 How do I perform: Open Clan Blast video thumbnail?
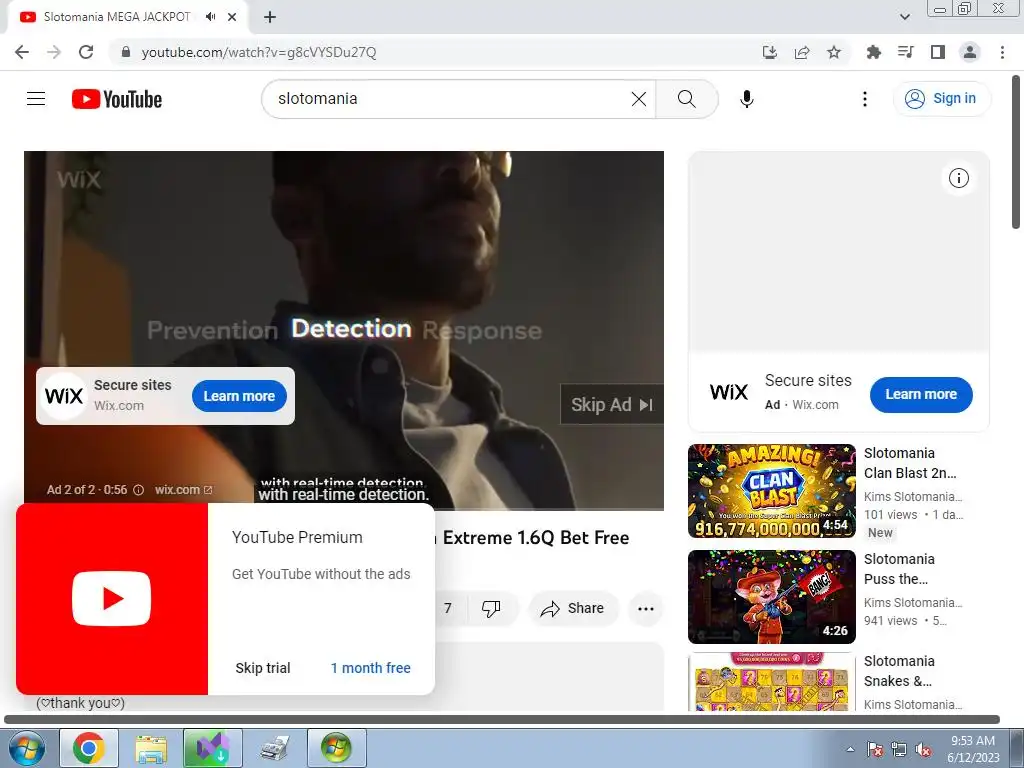point(772,491)
